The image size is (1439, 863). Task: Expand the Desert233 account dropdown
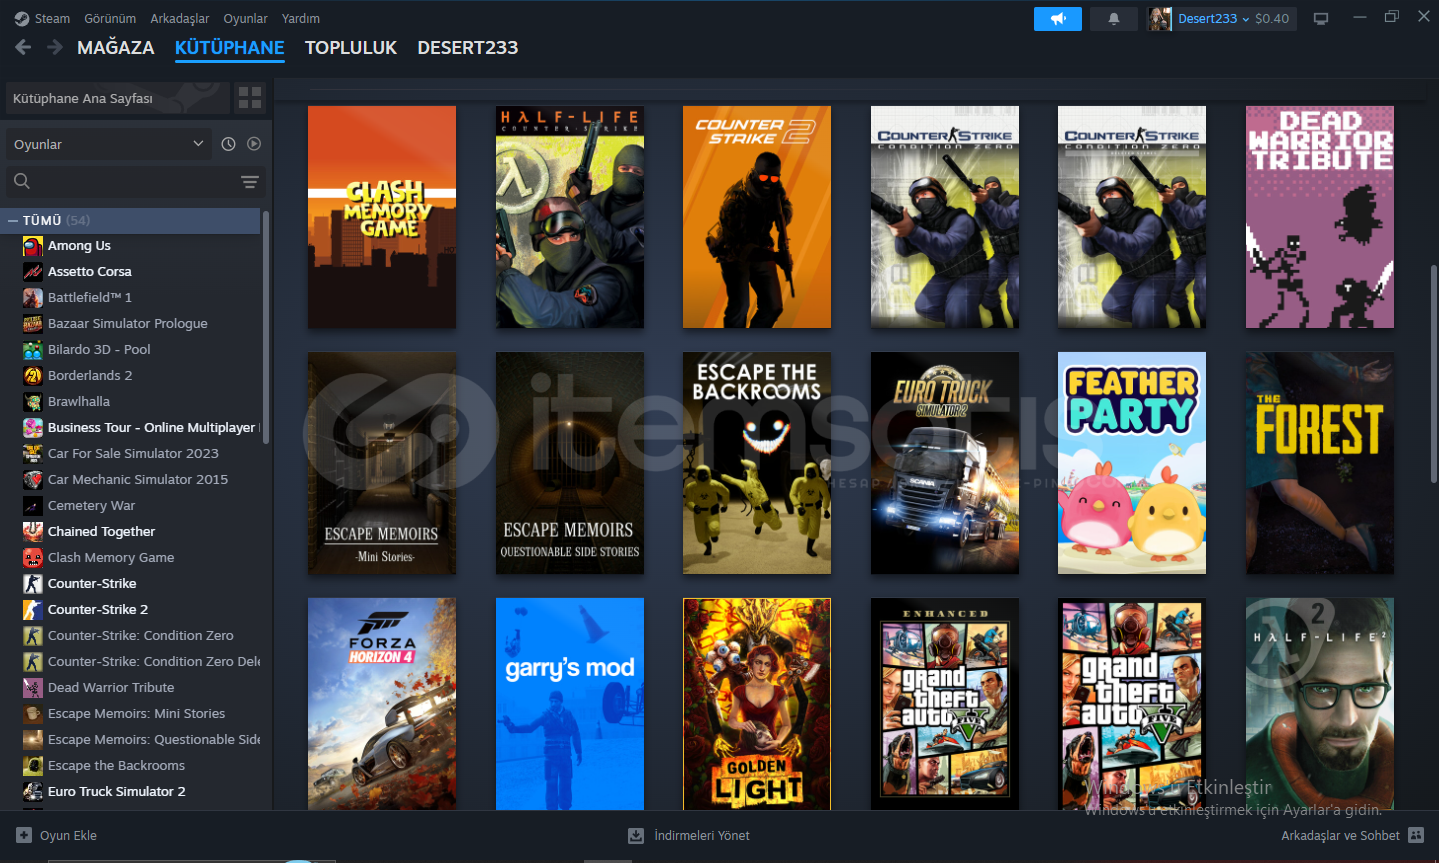pos(1245,19)
